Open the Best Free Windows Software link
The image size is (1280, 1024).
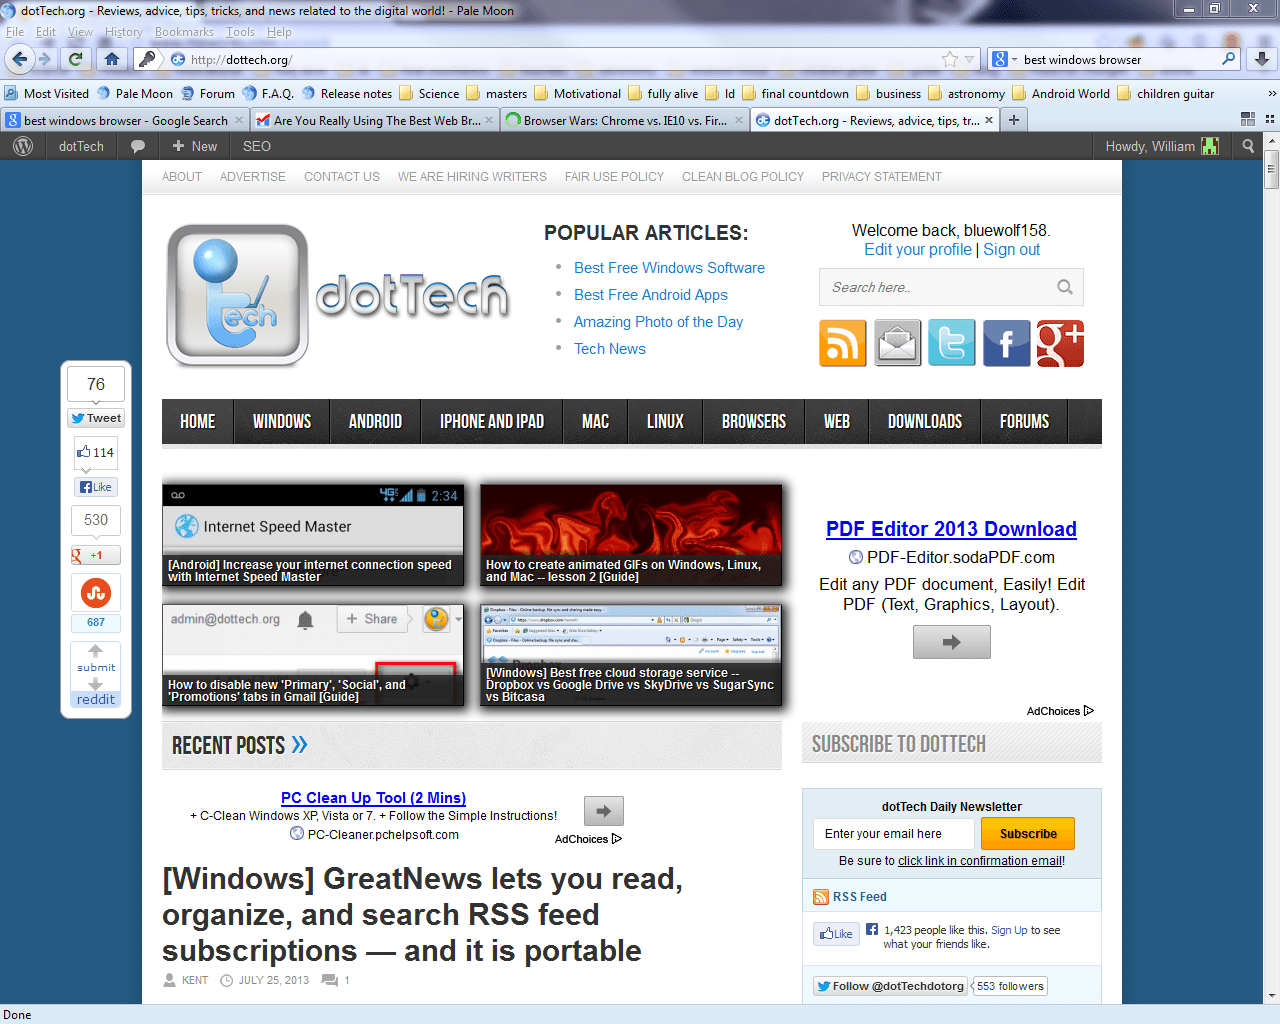(x=669, y=268)
